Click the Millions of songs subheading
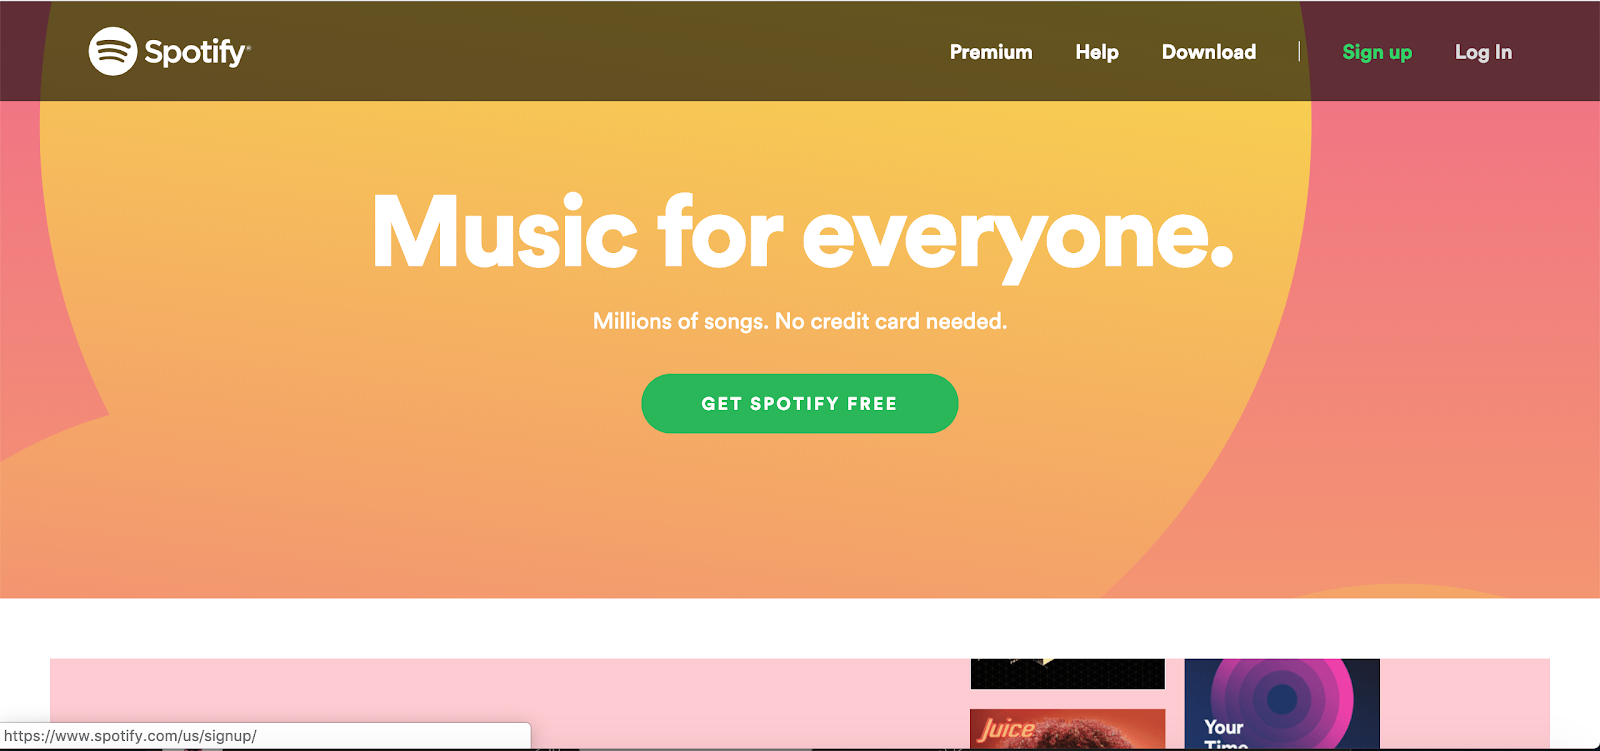1600x751 pixels. click(800, 321)
